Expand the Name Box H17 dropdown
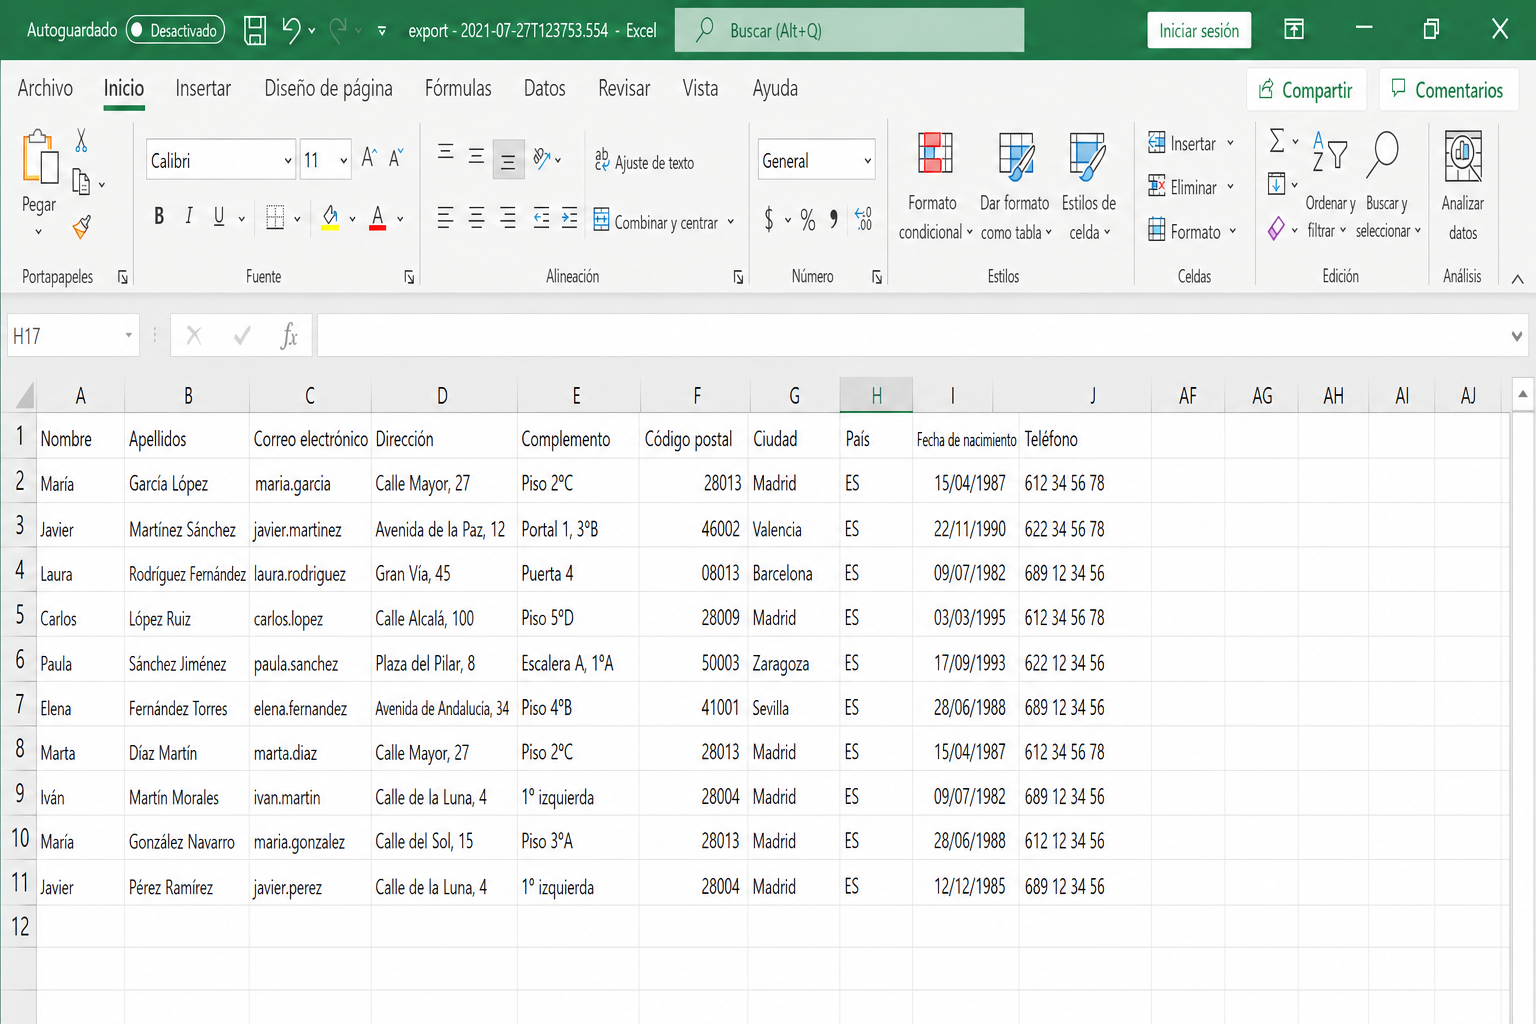 (129, 336)
